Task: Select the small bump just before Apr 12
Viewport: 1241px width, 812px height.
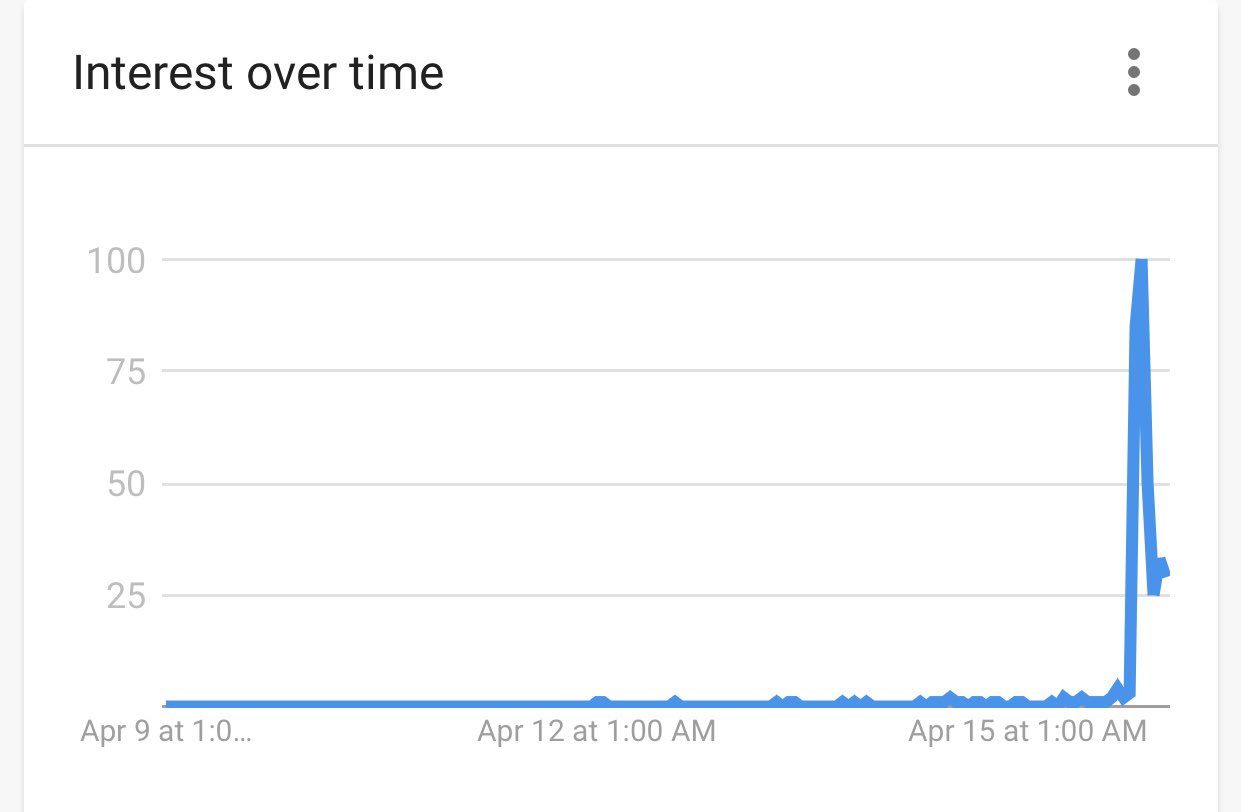Action: coord(599,701)
